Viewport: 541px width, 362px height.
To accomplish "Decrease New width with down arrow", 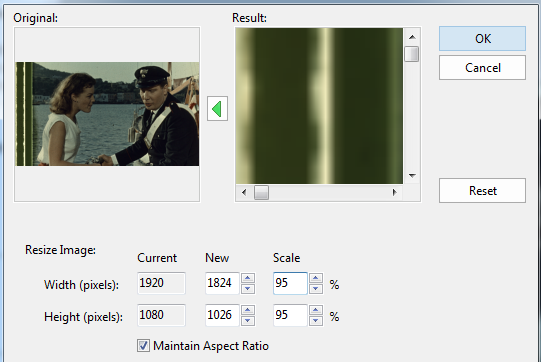I will click(248, 289).
